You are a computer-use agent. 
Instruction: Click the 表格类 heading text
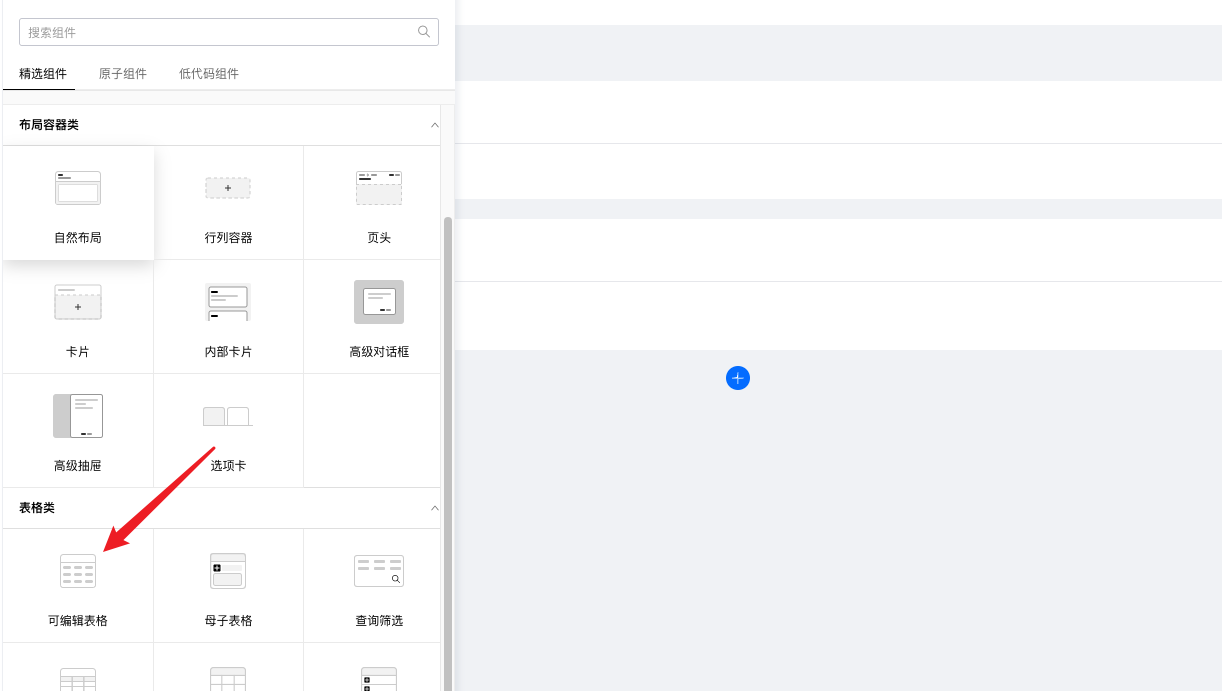(x=37, y=508)
